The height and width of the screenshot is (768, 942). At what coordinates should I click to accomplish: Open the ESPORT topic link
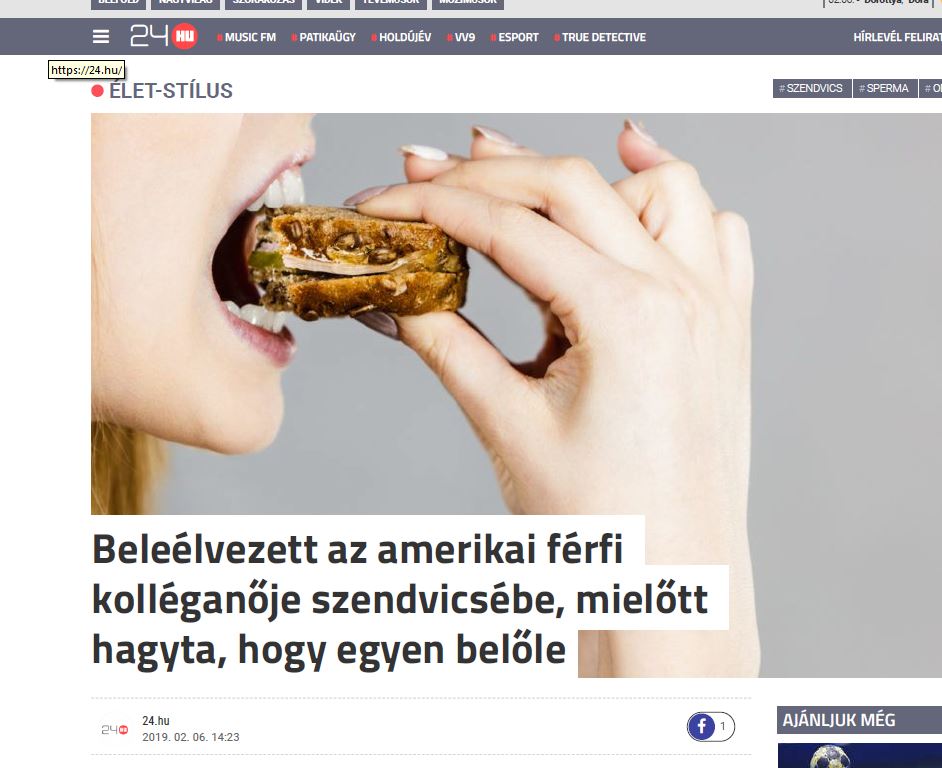514,37
